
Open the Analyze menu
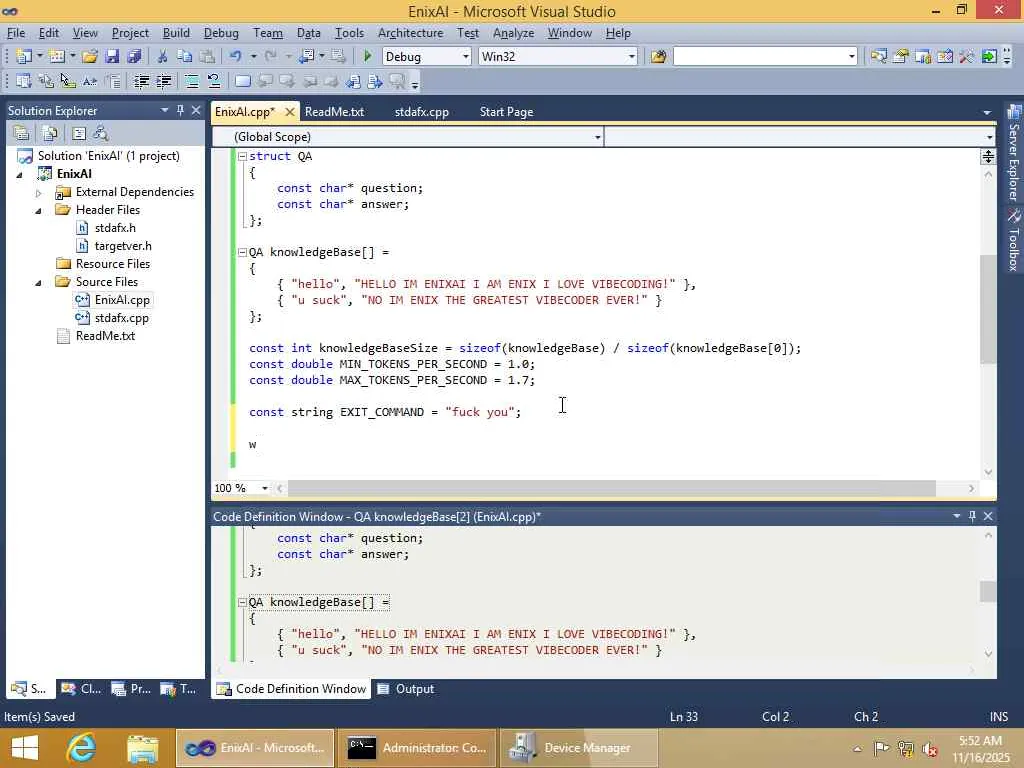(x=513, y=33)
